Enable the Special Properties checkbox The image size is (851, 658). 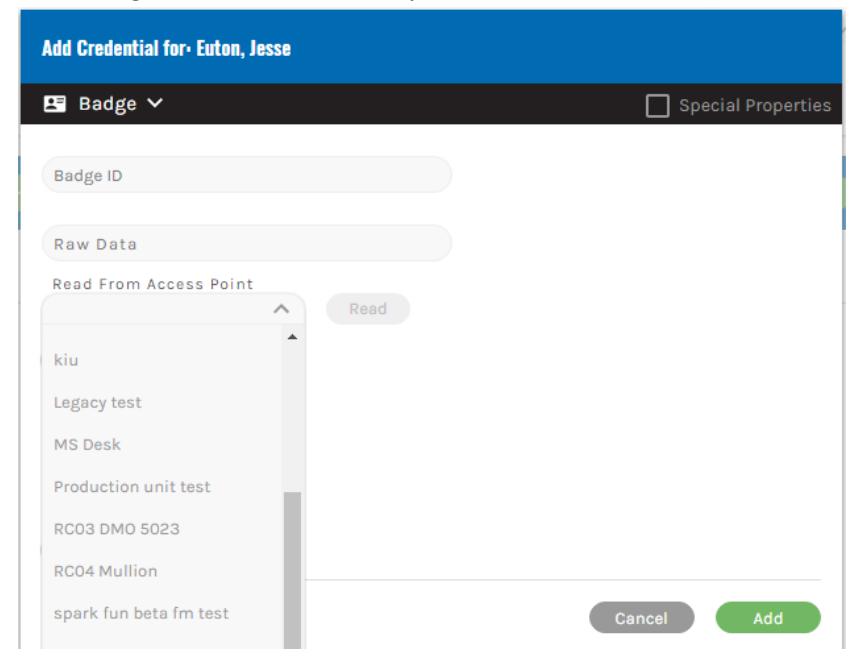pyautogui.click(x=657, y=105)
